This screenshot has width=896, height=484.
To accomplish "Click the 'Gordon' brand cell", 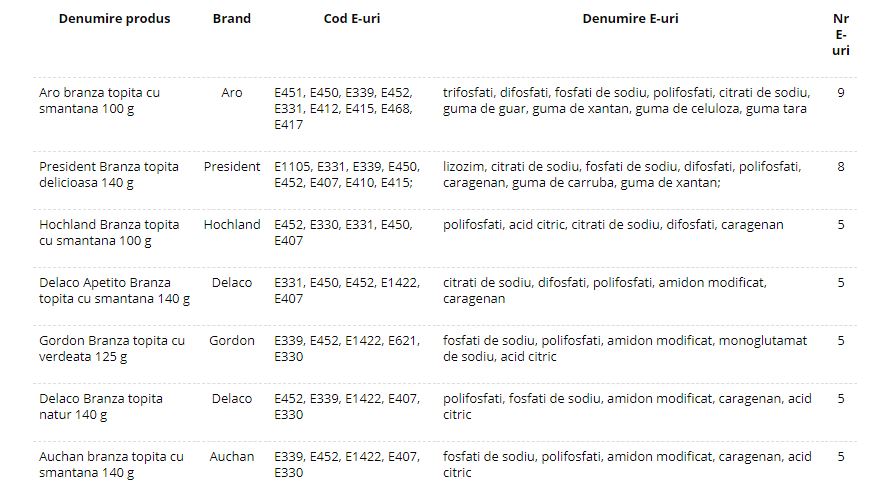I will (231, 341).
